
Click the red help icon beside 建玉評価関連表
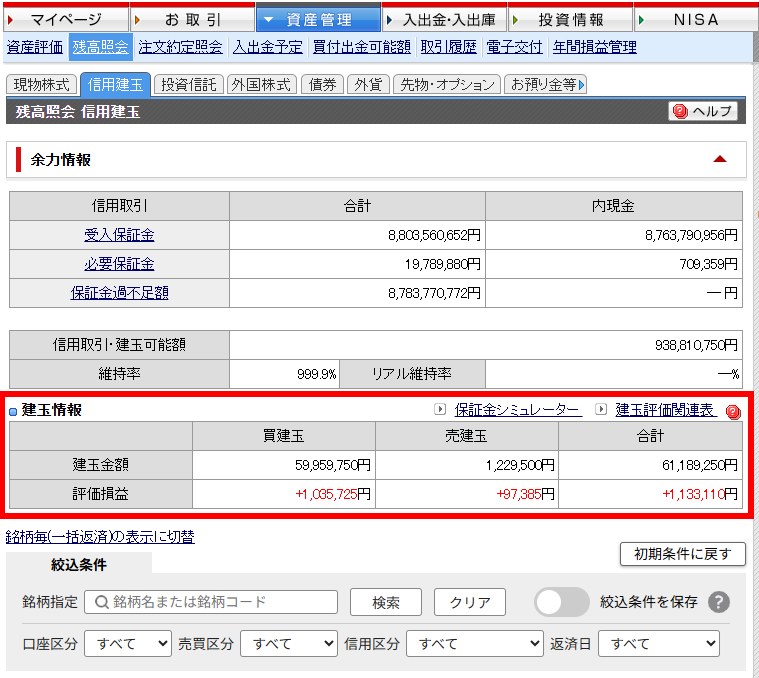click(x=733, y=411)
